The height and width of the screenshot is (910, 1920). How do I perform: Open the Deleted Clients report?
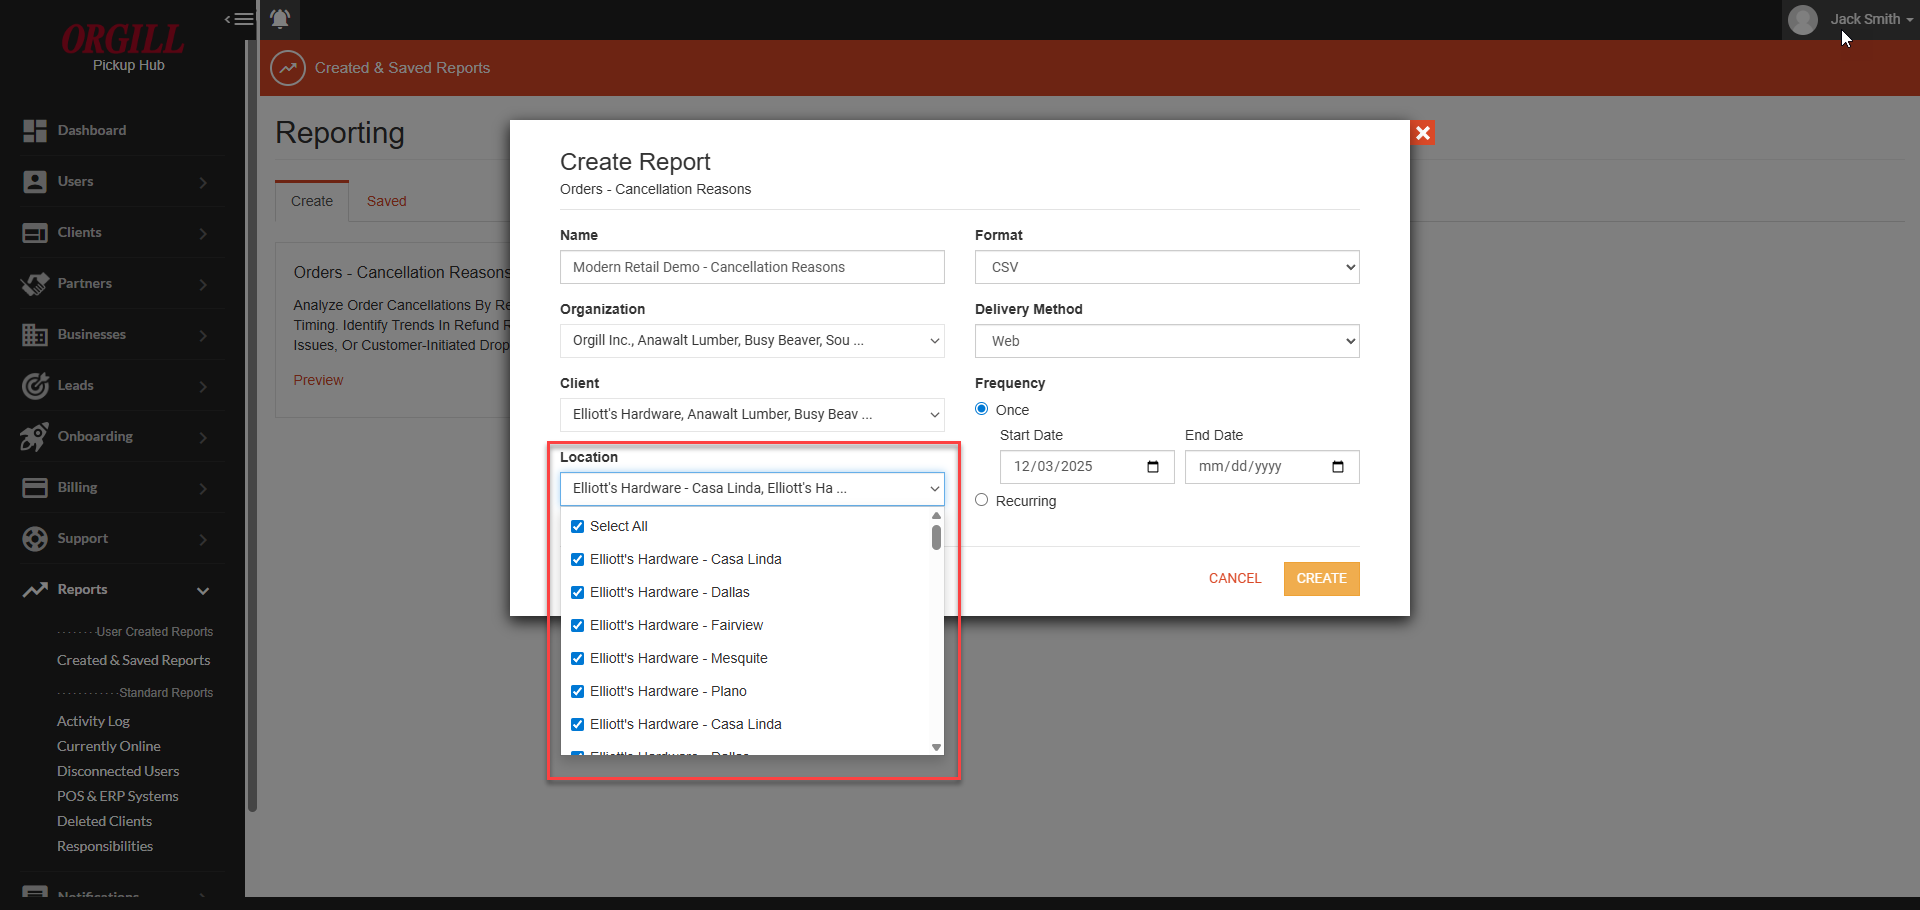pyautogui.click(x=105, y=821)
